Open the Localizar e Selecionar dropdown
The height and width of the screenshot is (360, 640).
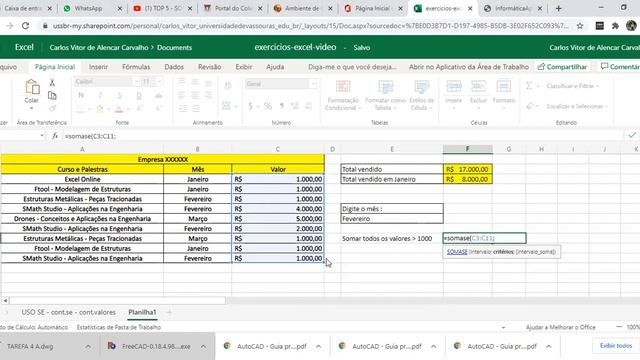(x=577, y=106)
